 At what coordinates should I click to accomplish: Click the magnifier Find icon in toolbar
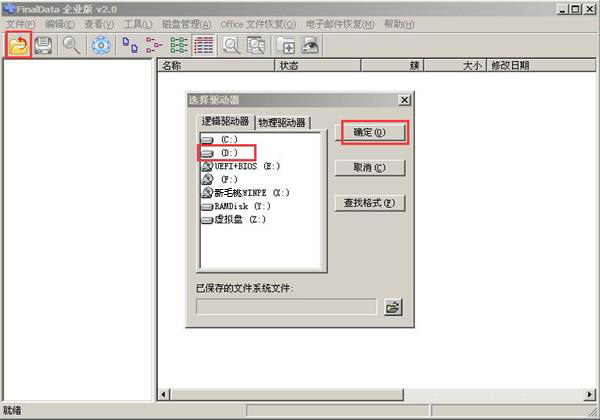pos(71,45)
